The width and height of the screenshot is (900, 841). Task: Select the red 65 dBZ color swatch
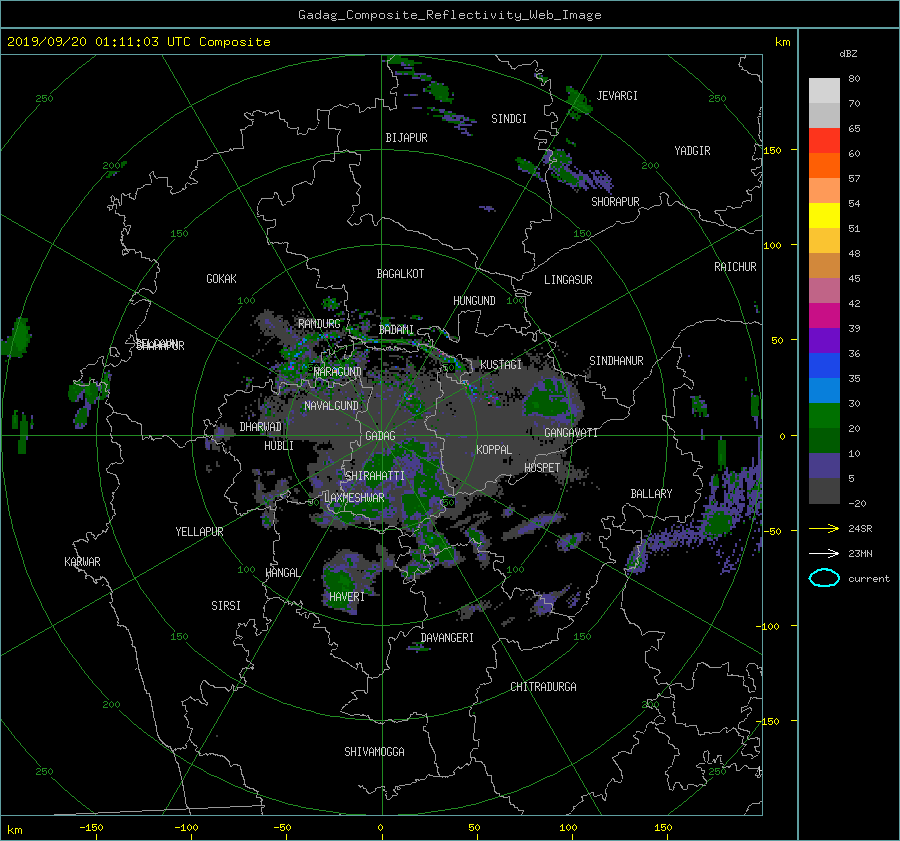(x=824, y=140)
